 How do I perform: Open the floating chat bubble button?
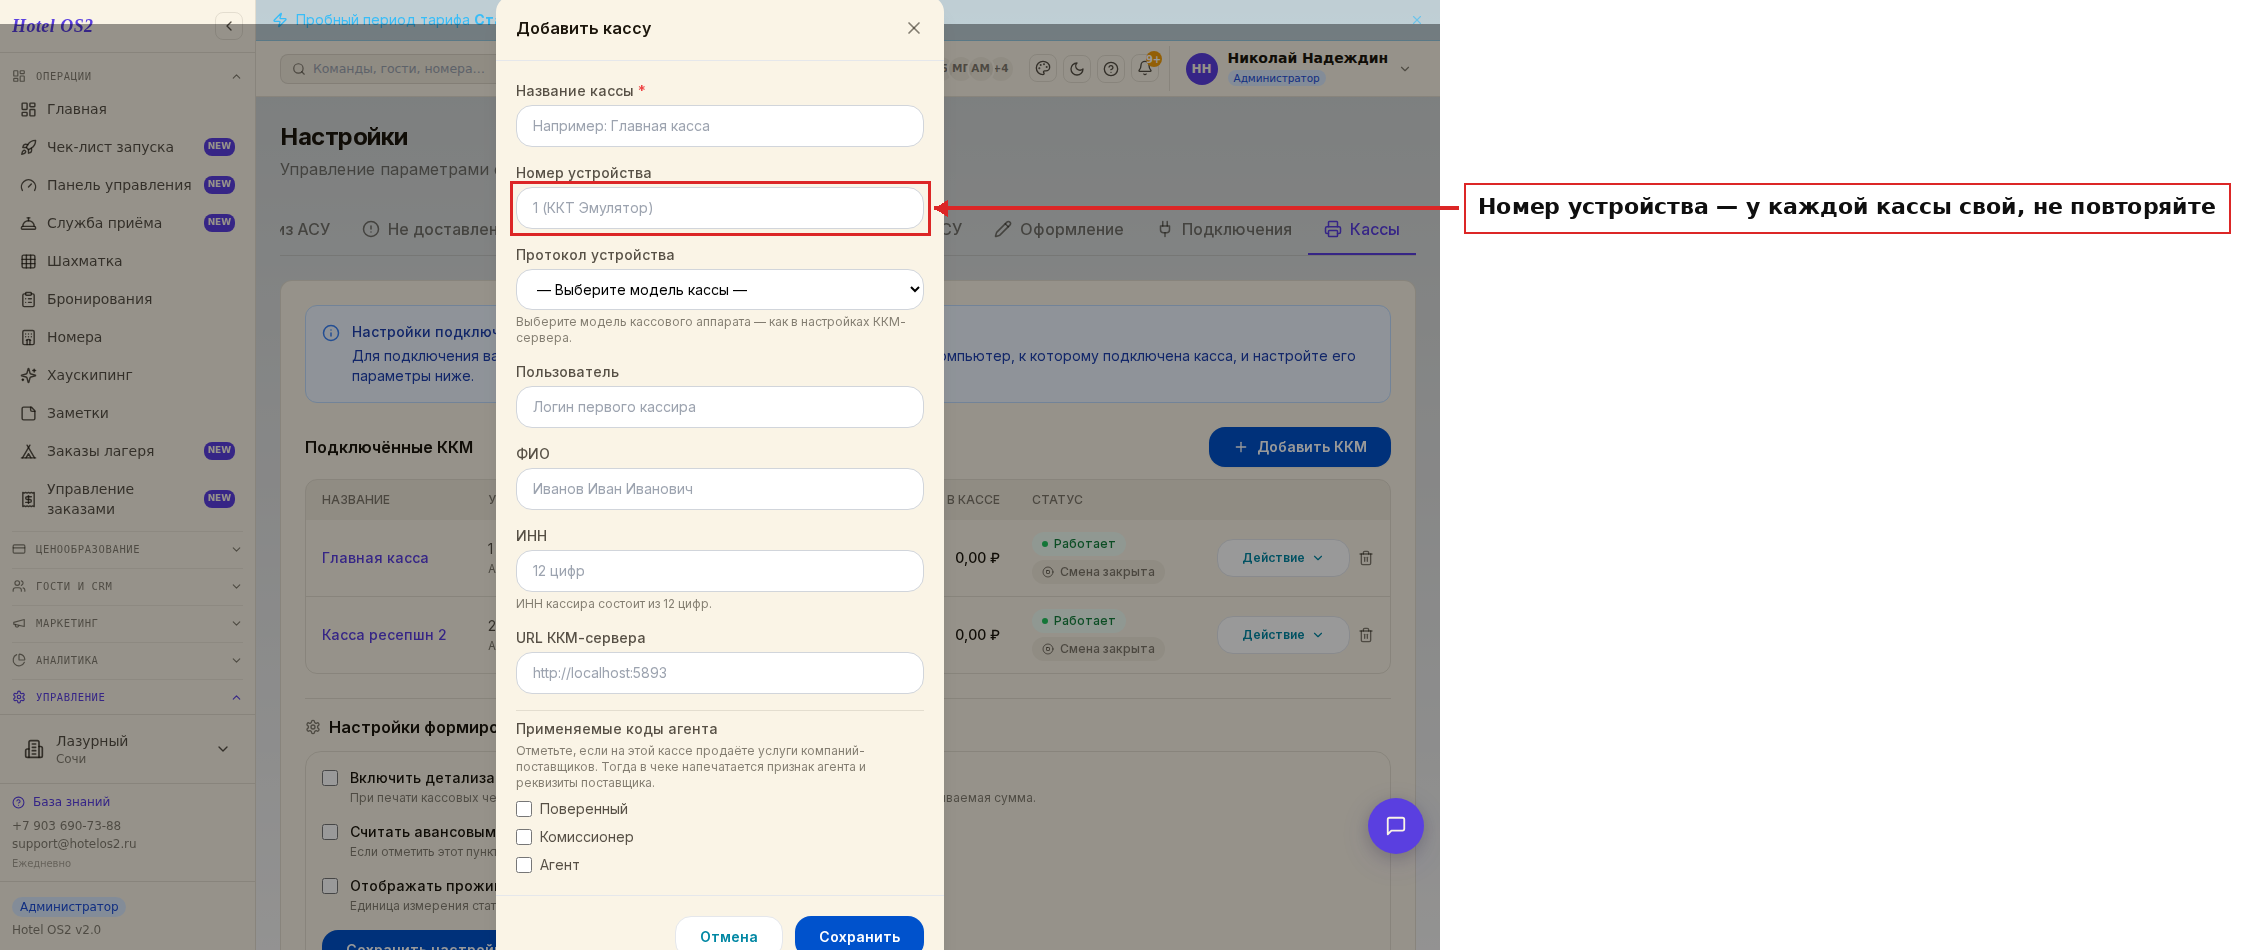(1396, 826)
